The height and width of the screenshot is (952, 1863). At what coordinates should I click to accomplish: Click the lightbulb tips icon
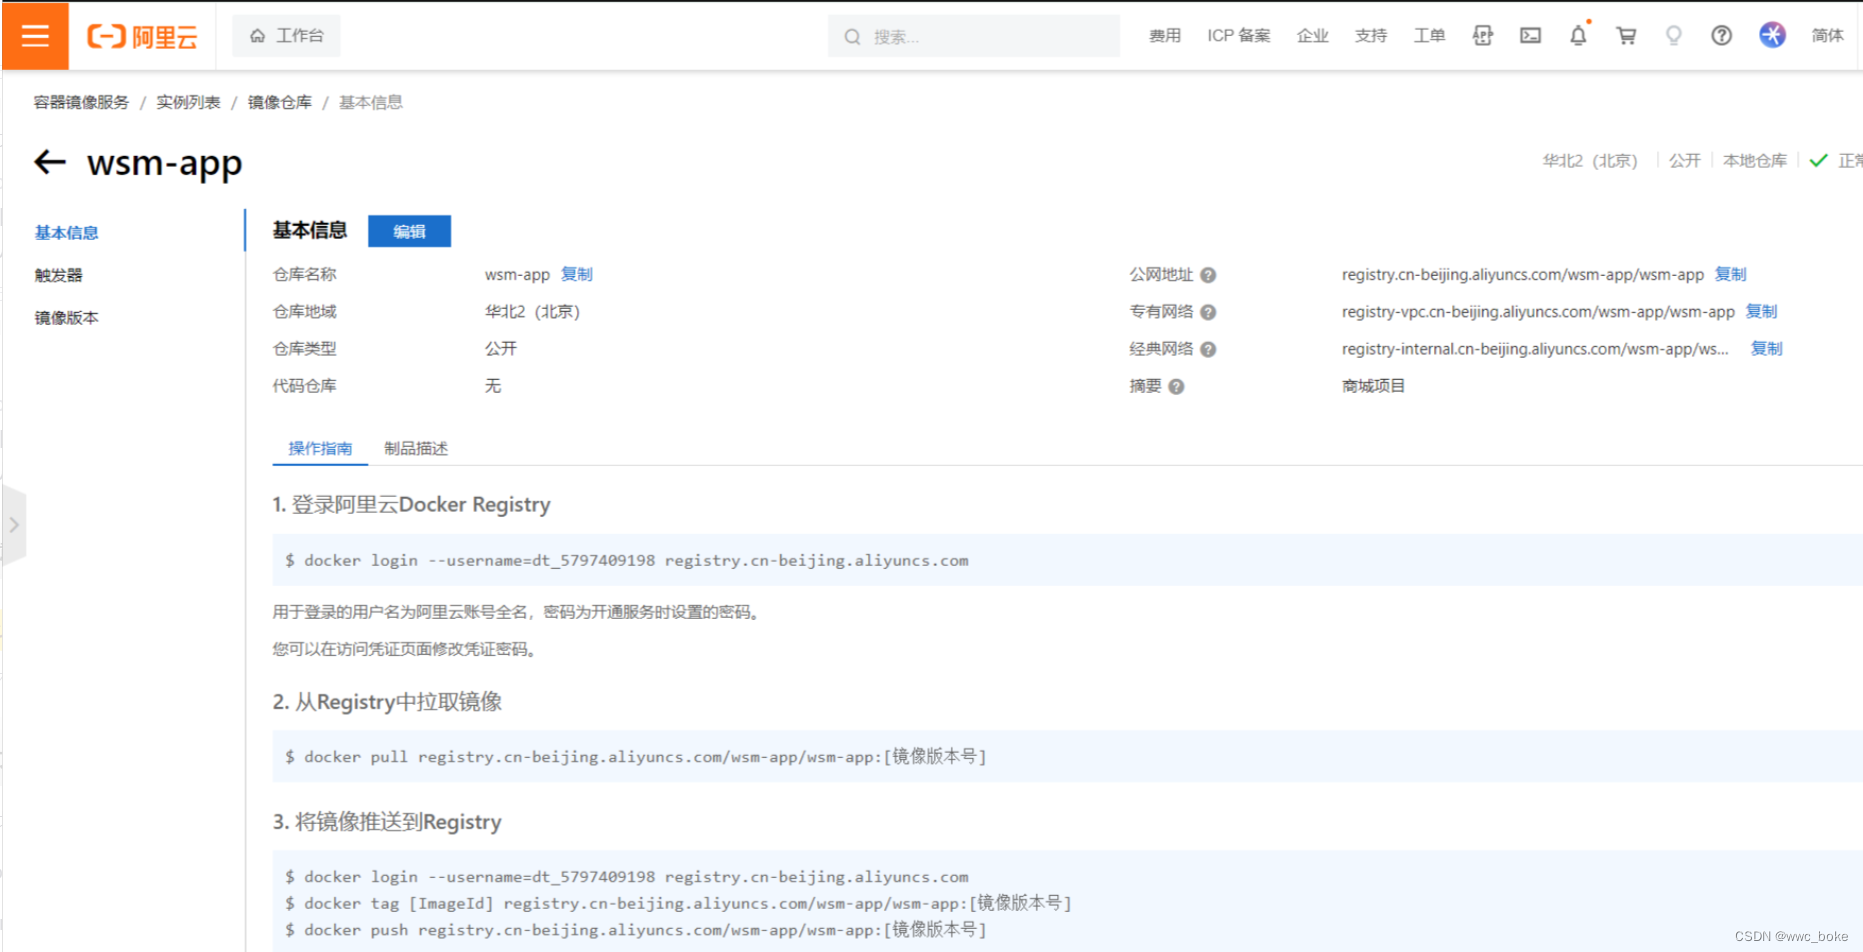(x=1673, y=36)
